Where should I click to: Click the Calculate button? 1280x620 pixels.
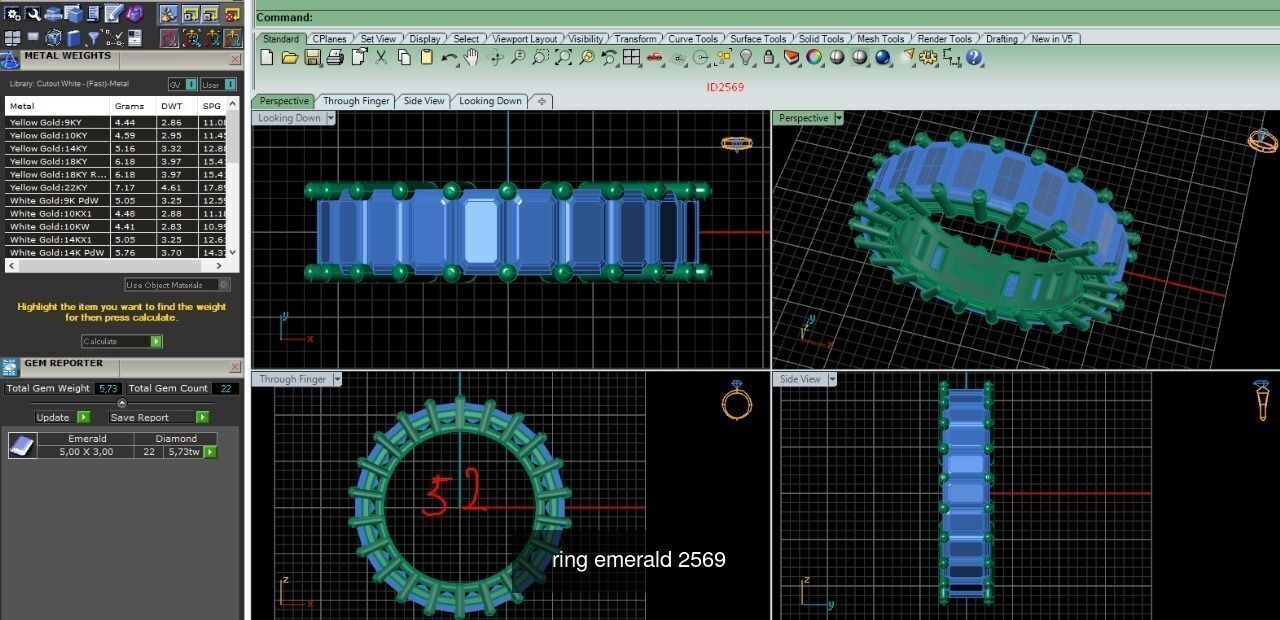coord(122,341)
